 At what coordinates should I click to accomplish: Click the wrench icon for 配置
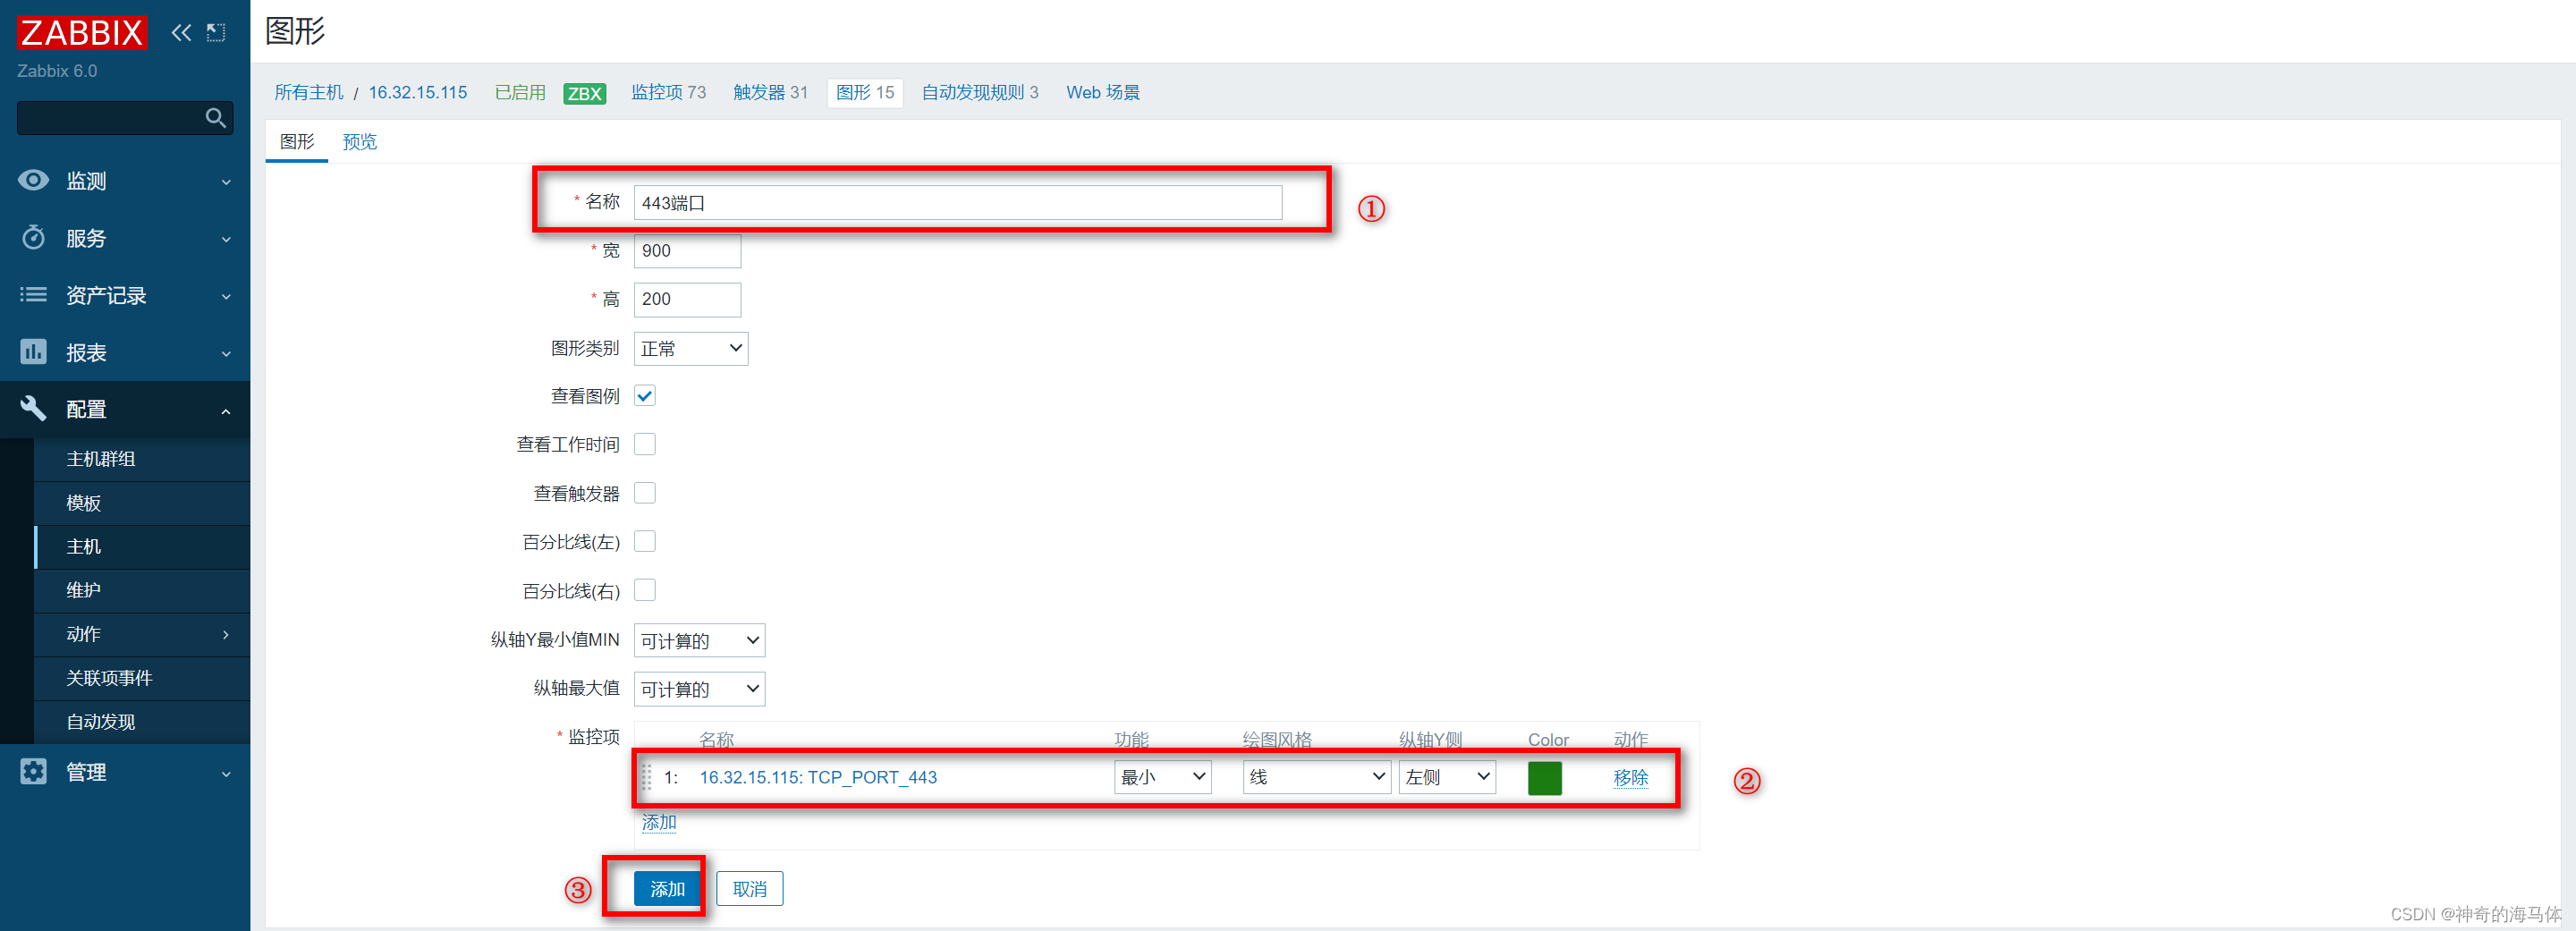33,409
